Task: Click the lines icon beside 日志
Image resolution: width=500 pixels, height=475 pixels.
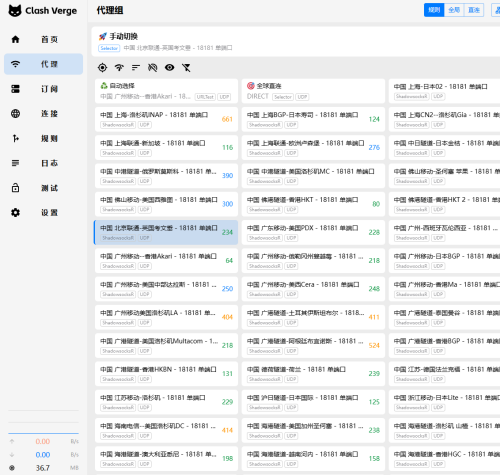Action: (15, 163)
